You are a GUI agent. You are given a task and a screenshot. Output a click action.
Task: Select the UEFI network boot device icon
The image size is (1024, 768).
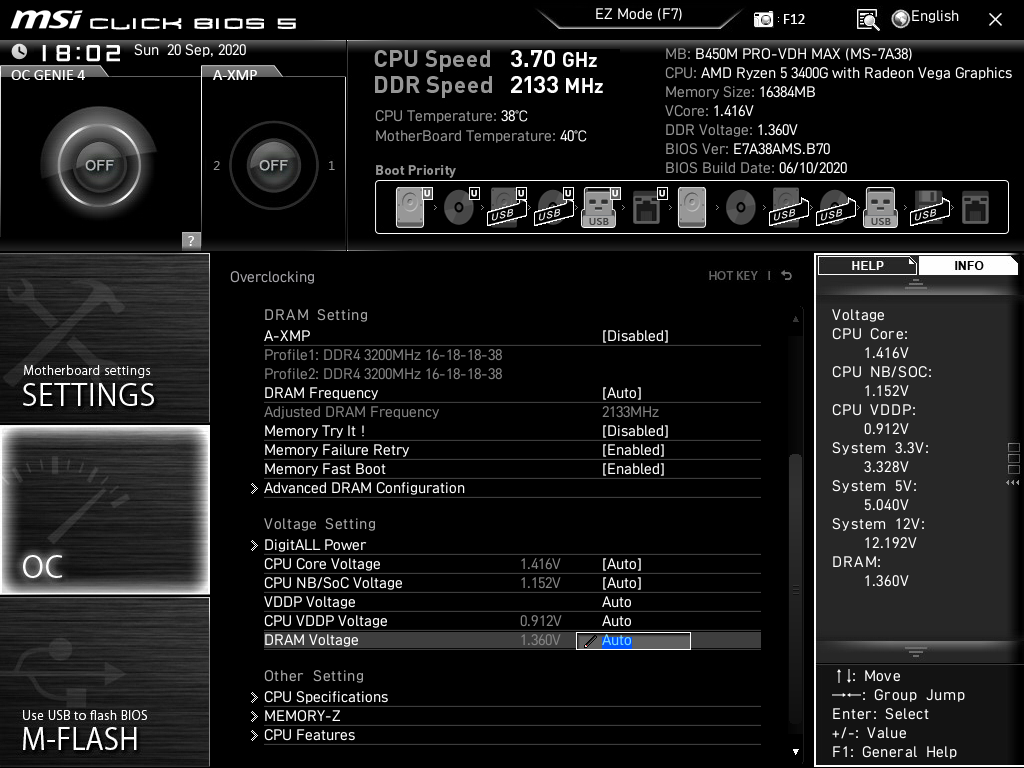648,207
